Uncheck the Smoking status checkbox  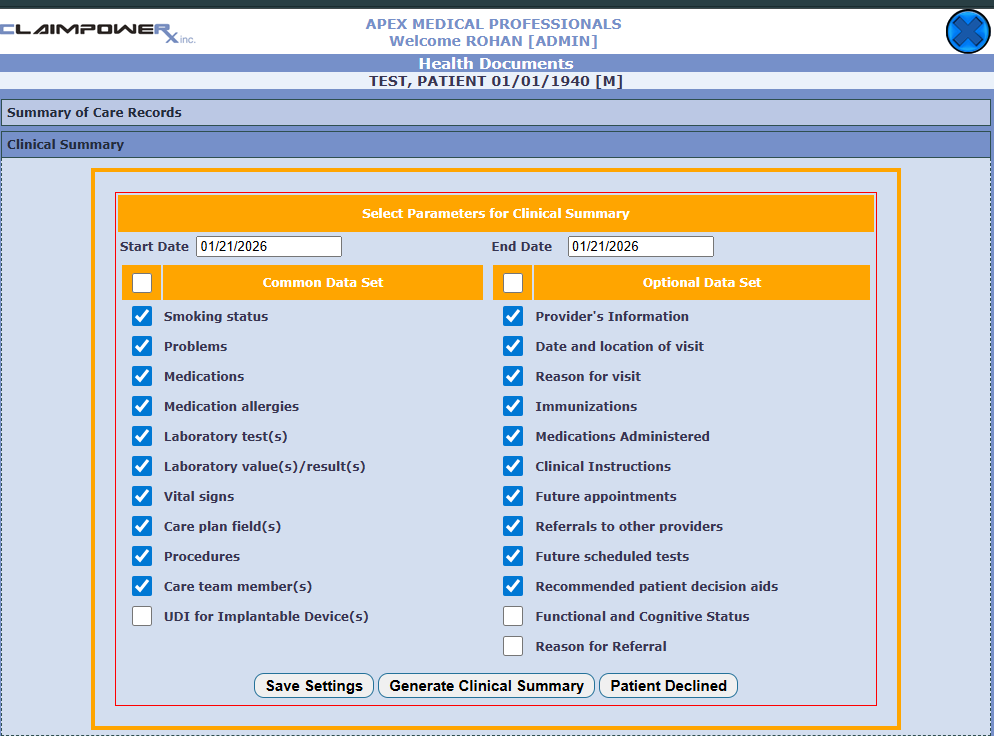[142, 317]
